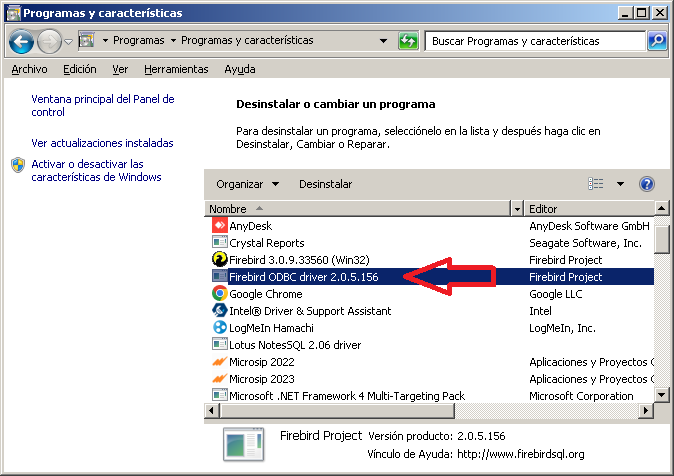This screenshot has width=674, height=476.
Task: Click the Firebird 3.0.9 yellow icon
Action: [x=220, y=260]
